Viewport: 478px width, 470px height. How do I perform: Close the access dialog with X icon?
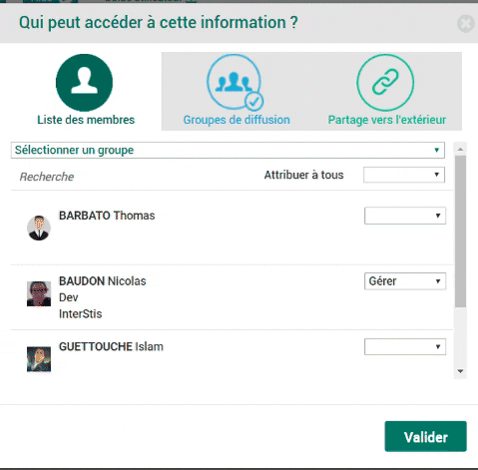click(x=466, y=24)
